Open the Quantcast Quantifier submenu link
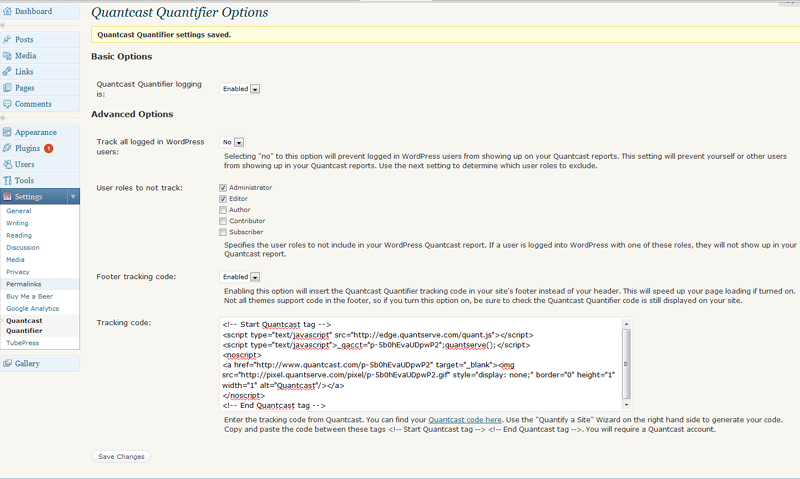 (x=24, y=325)
